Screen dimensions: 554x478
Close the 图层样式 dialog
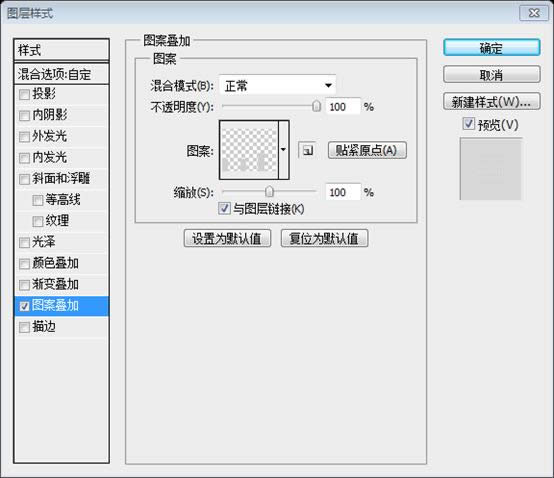(534, 13)
